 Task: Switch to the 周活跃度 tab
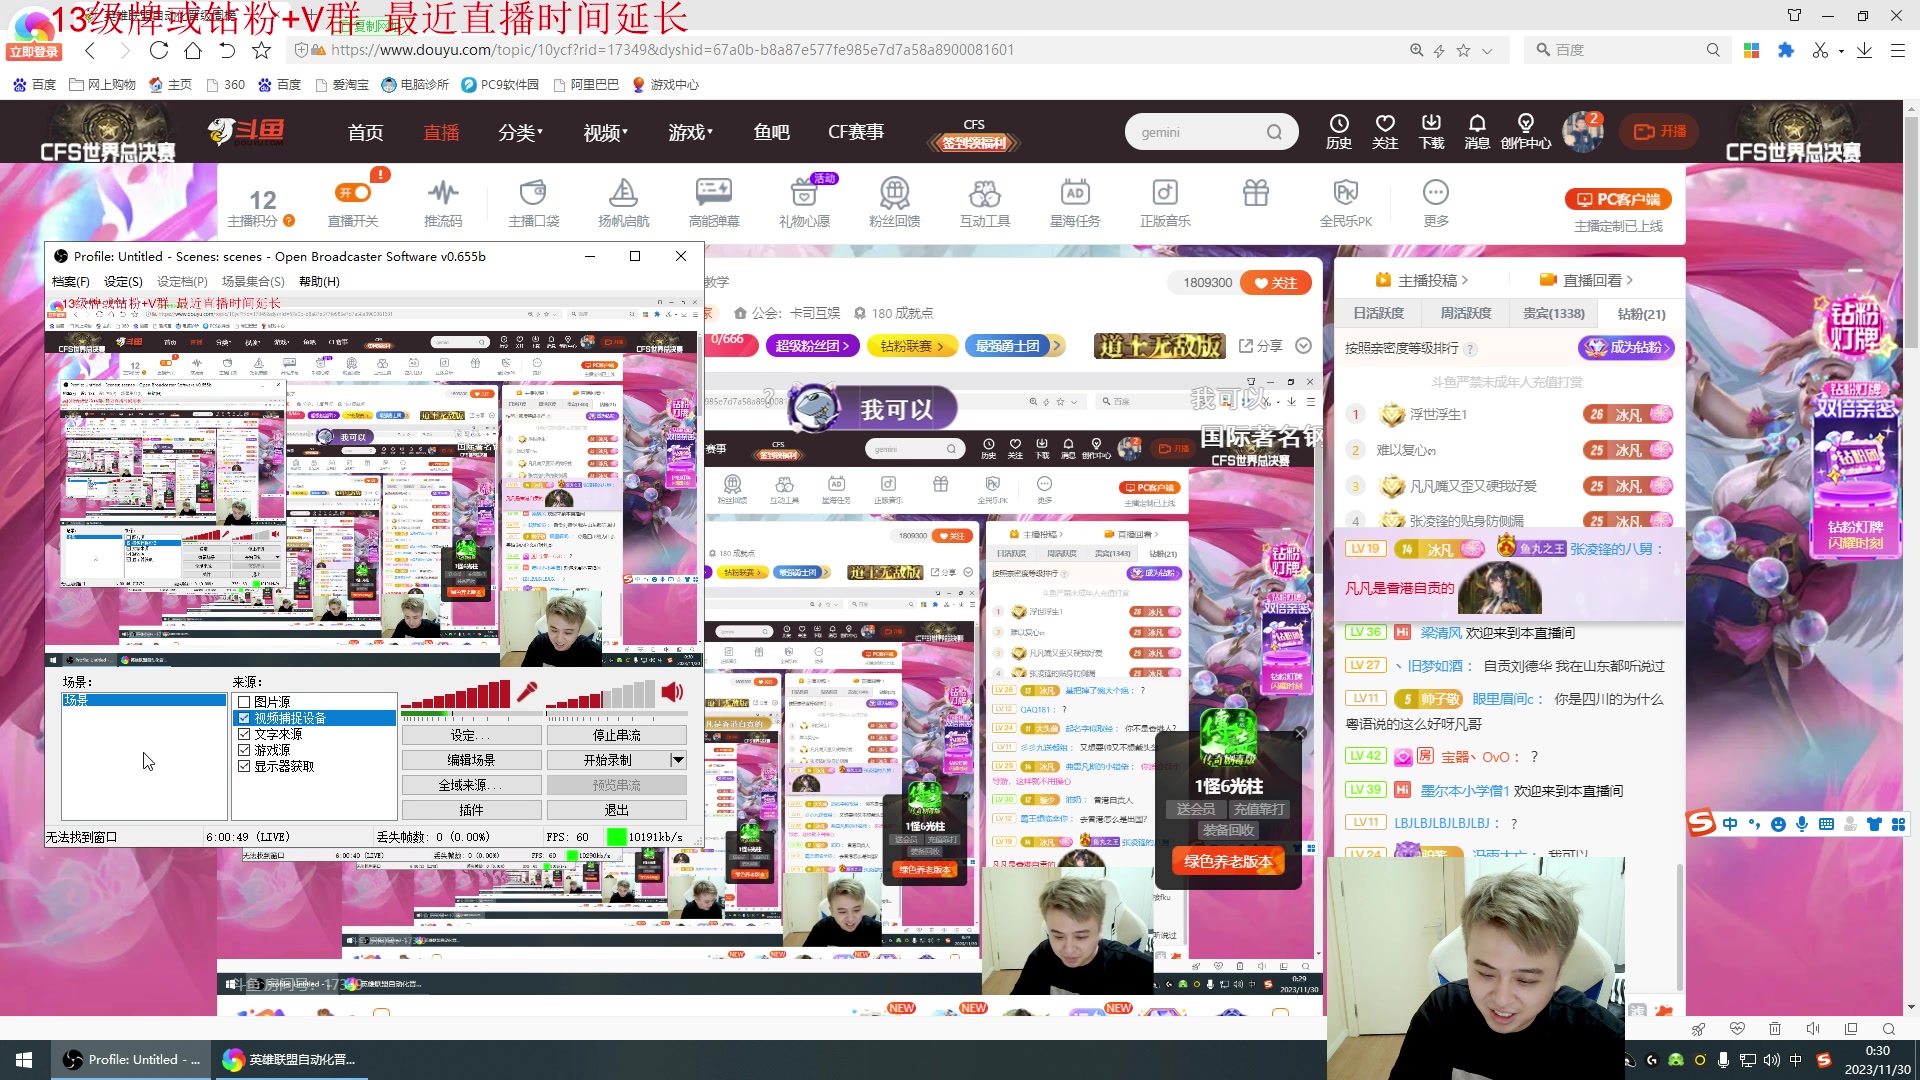pos(1466,313)
